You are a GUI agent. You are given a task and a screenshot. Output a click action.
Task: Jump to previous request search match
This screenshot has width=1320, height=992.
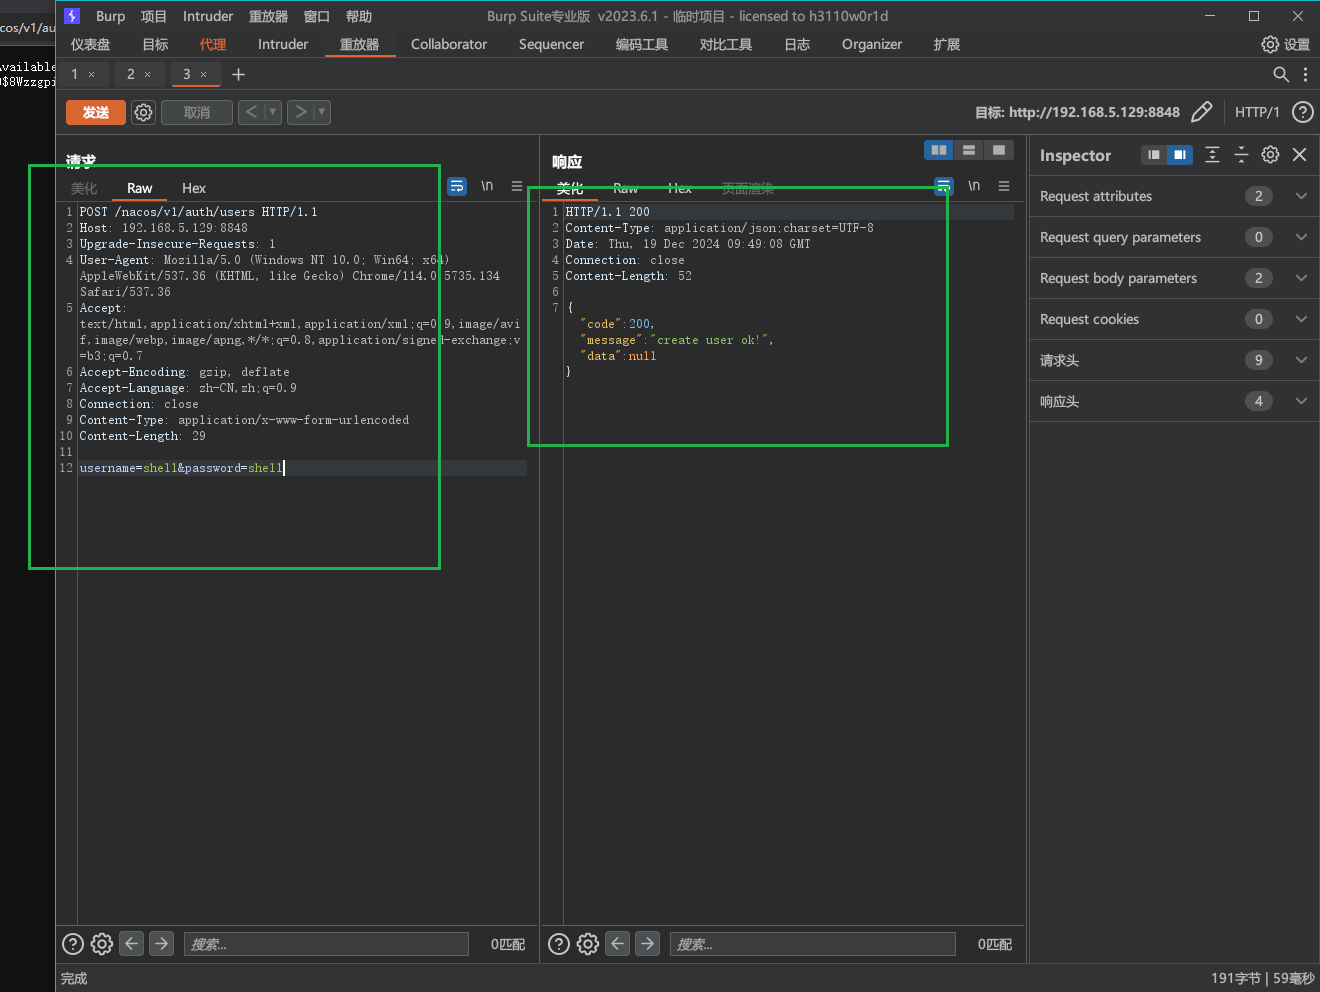(131, 943)
